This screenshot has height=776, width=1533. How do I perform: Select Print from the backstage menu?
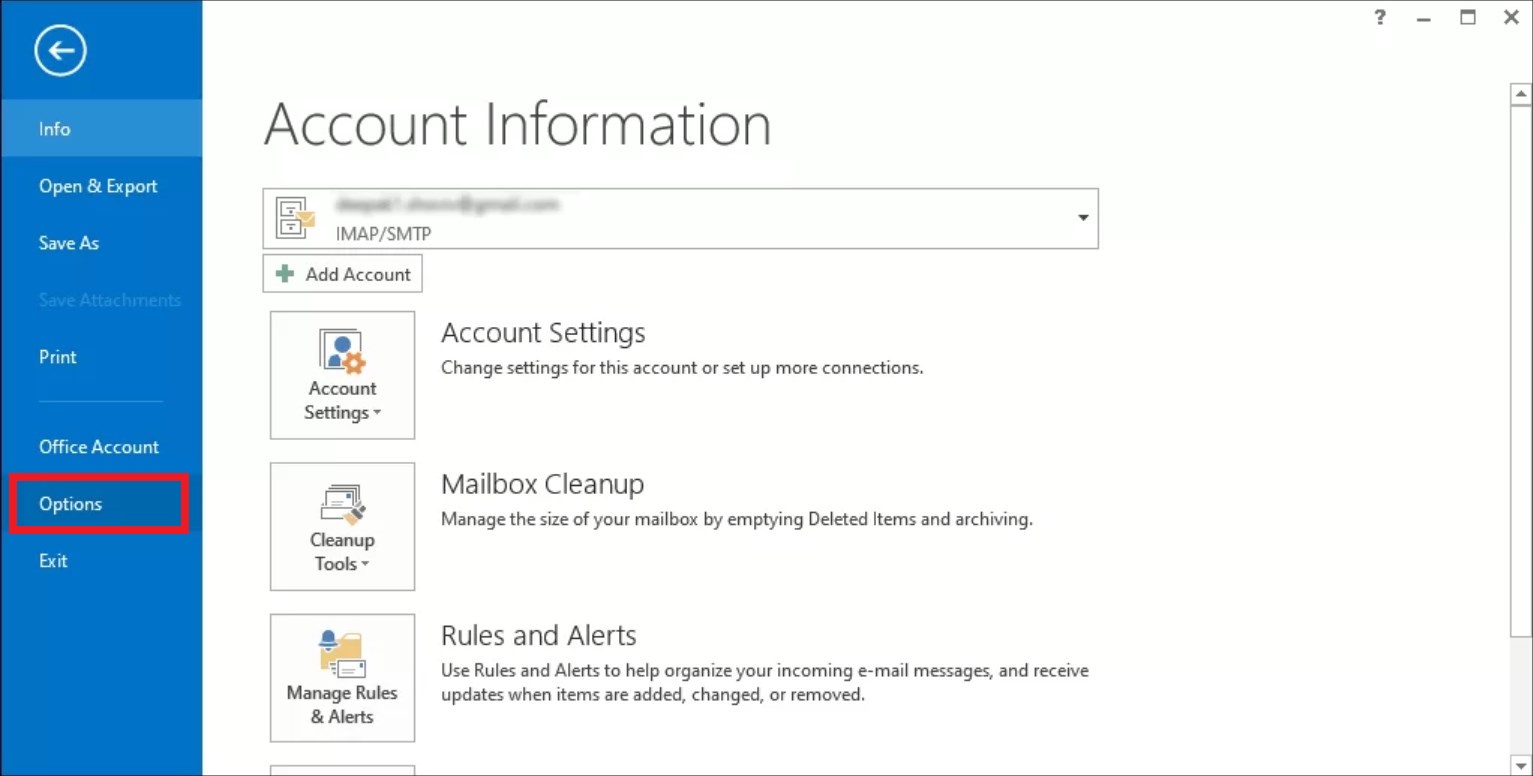click(x=58, y=357)
